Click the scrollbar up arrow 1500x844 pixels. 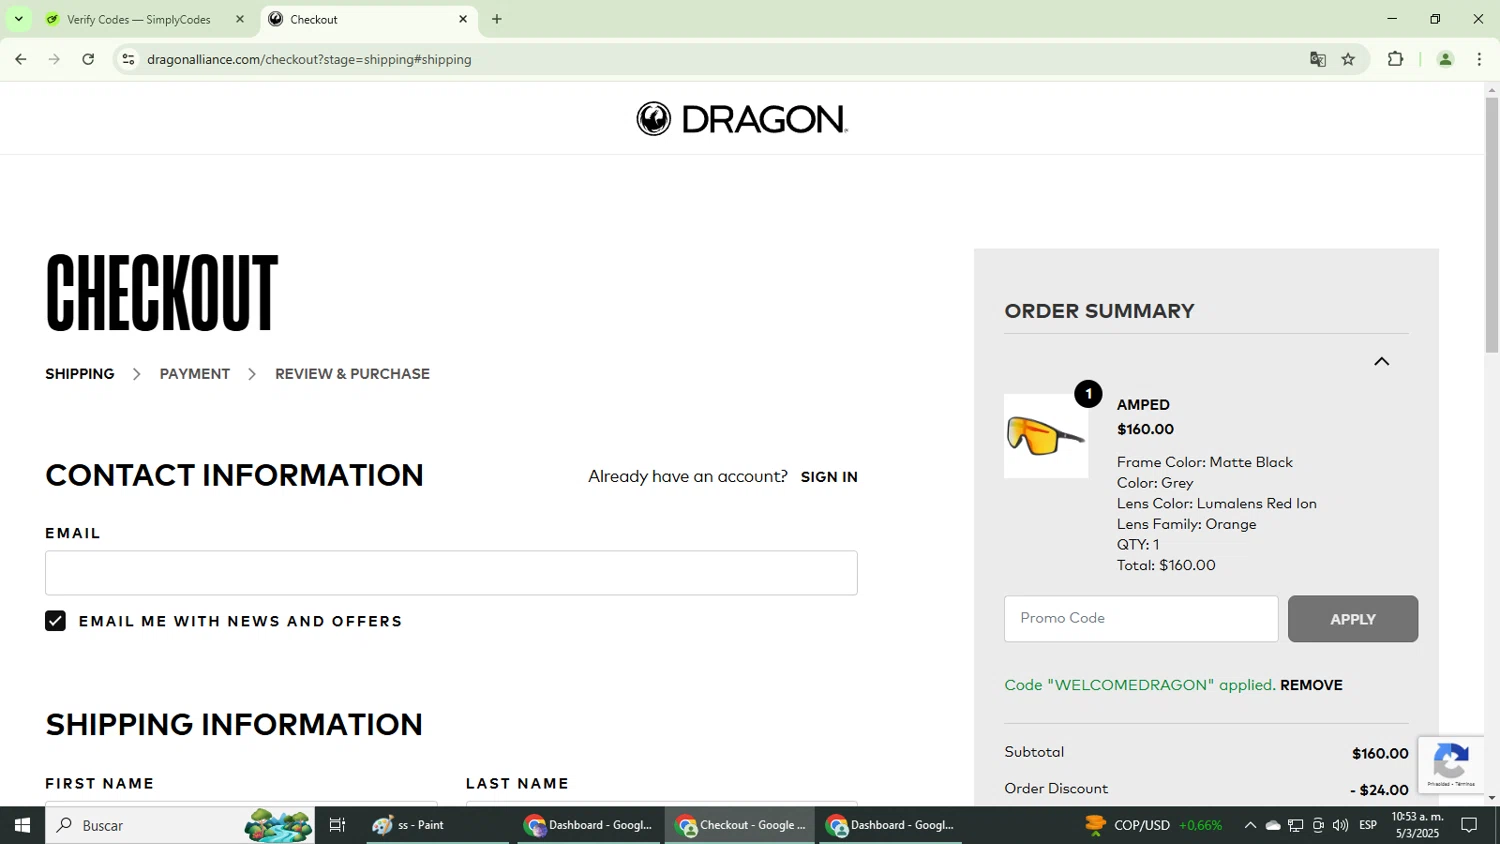pos(1491,90)
